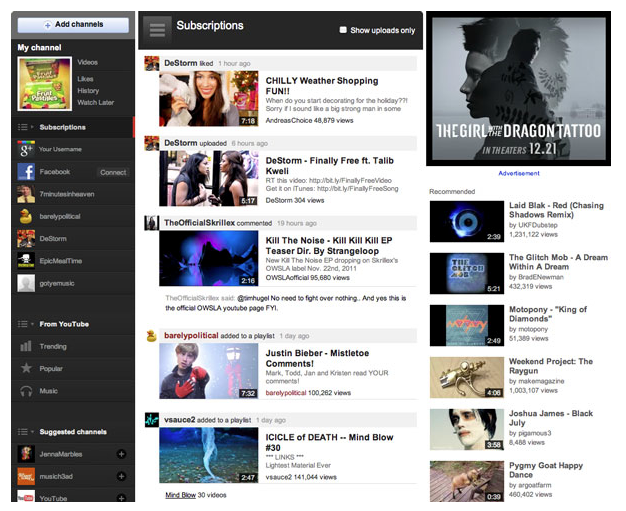This screenshot has width=626, height=511.
Task: Click the Add channels button
Action: coord(73,25)
